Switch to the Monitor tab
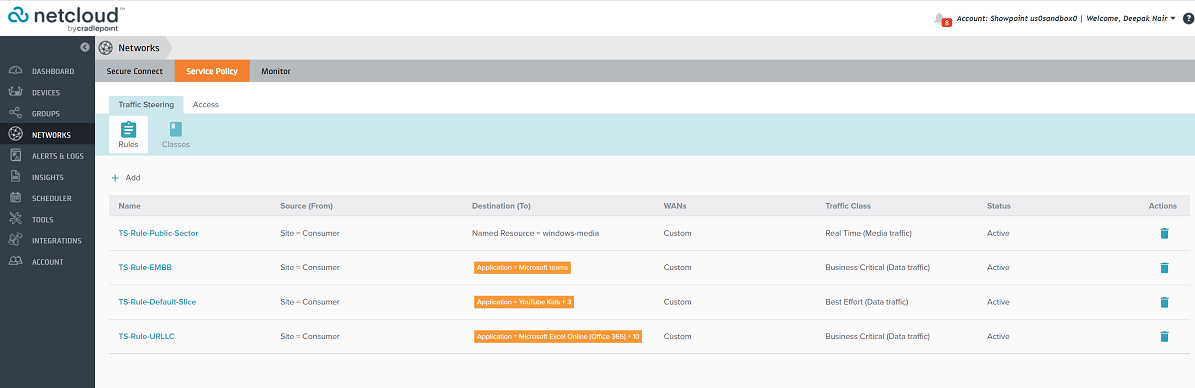The width and height of the screenshot is (1195, 388). click(275, 71)
